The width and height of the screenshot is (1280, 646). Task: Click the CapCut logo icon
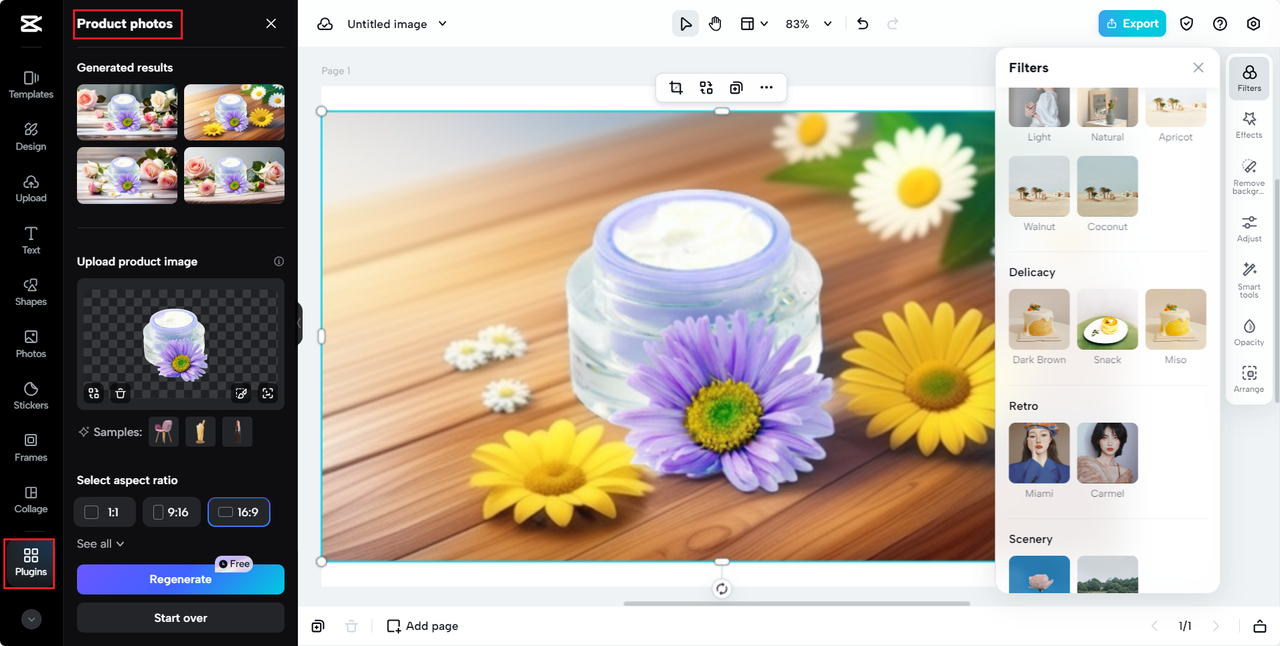coord(30,24)
